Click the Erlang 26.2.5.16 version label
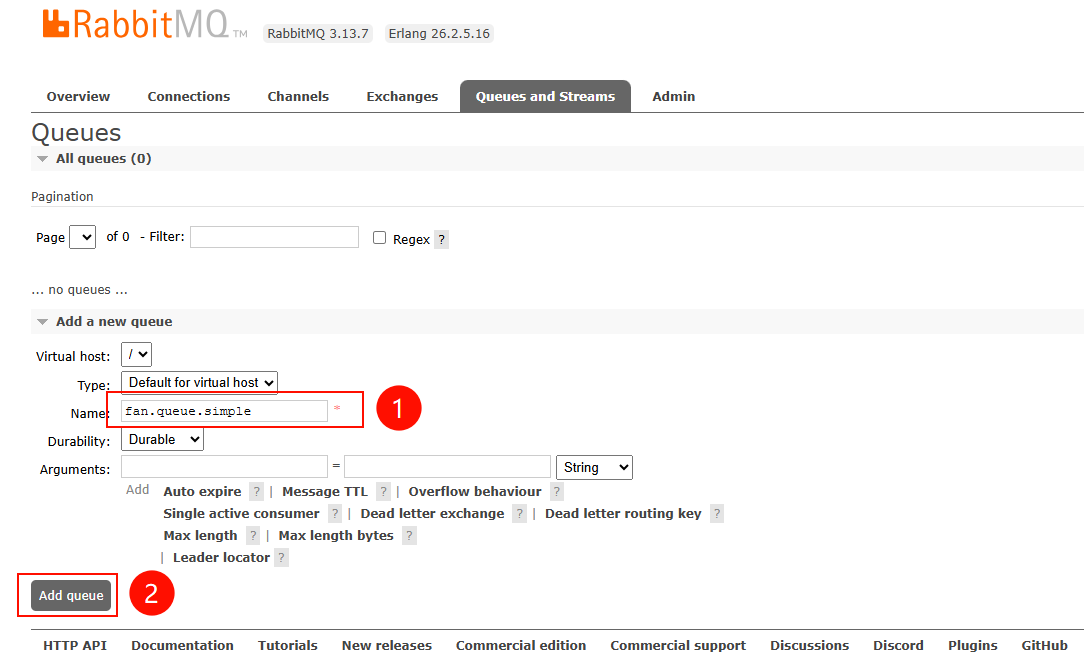Viewport: 1084px width, 655px height. pyautogui.click(x=439, y=34)
